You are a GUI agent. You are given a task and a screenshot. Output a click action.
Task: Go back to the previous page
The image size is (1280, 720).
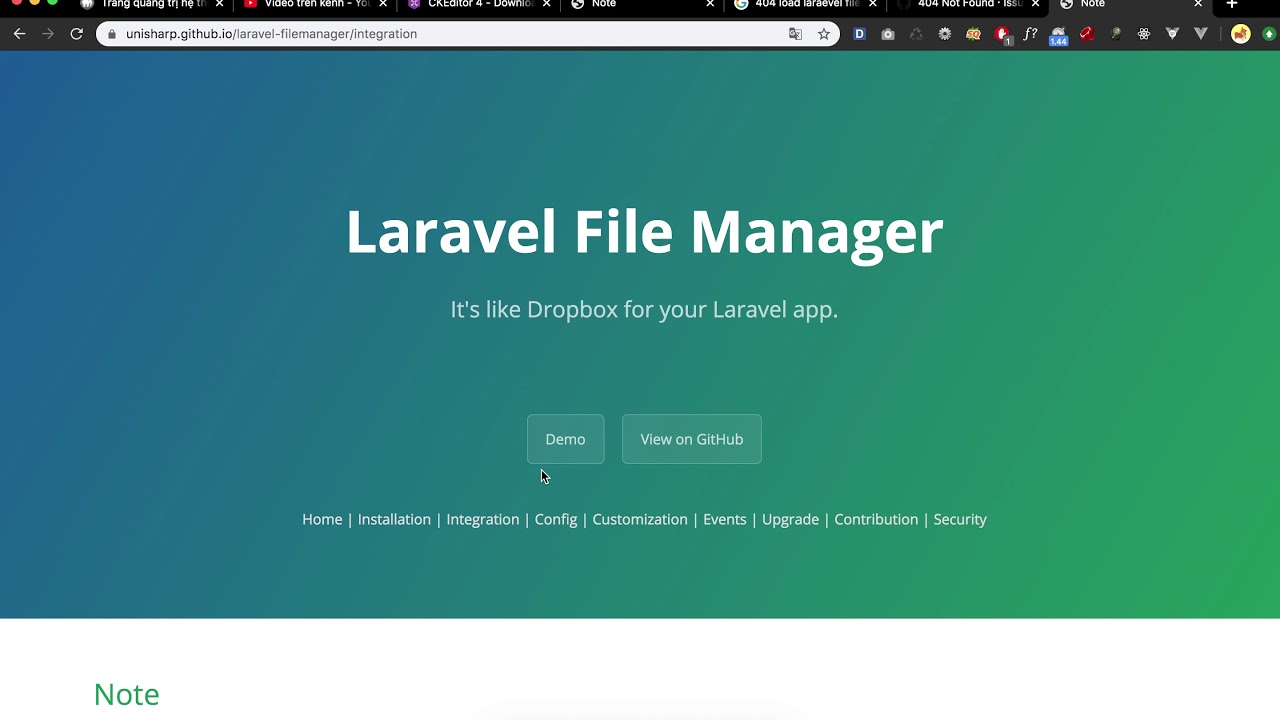(x=19, y=34)
